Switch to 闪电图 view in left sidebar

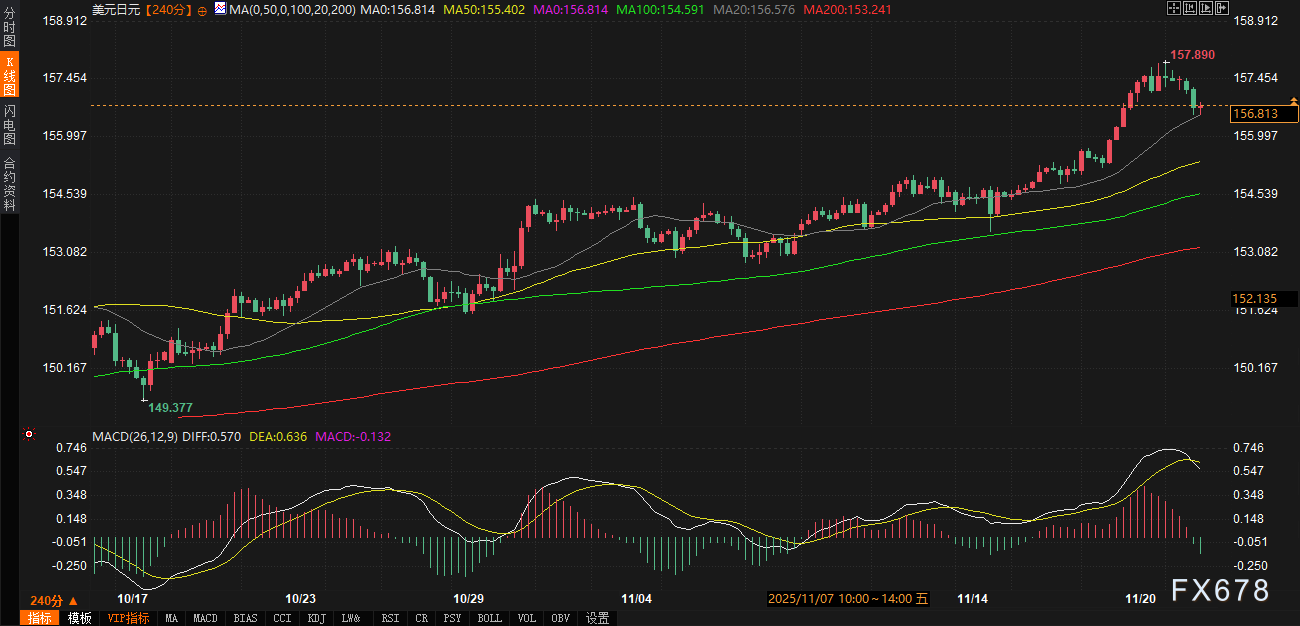[x=9, y=126]
